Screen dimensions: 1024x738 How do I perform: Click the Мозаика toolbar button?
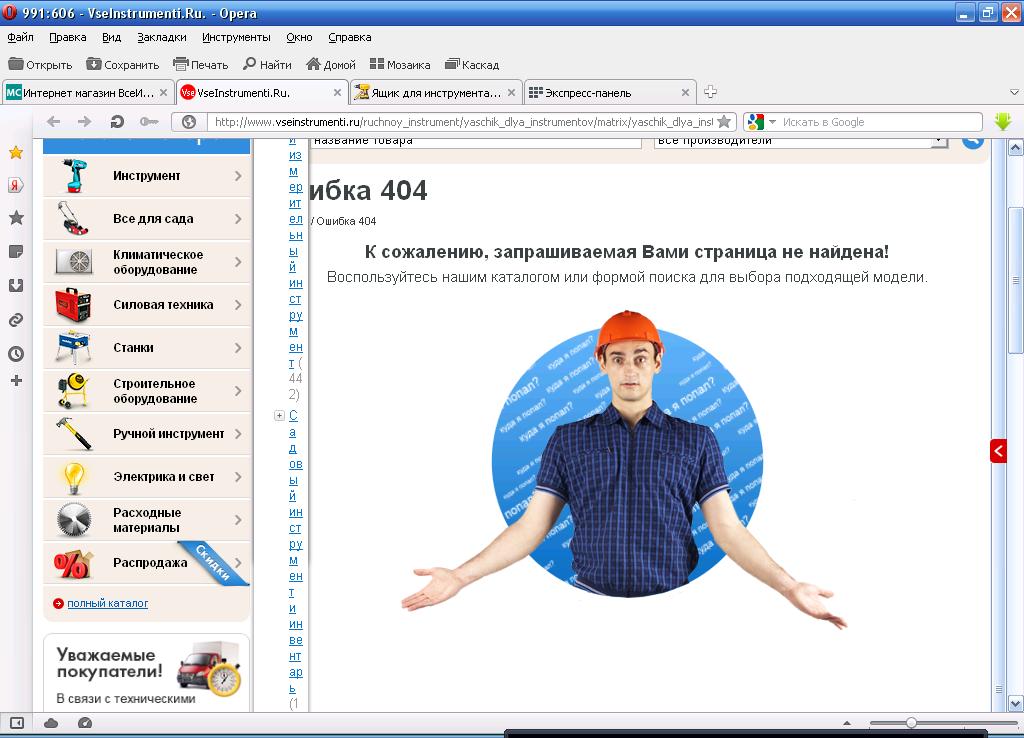pos(400,65)
